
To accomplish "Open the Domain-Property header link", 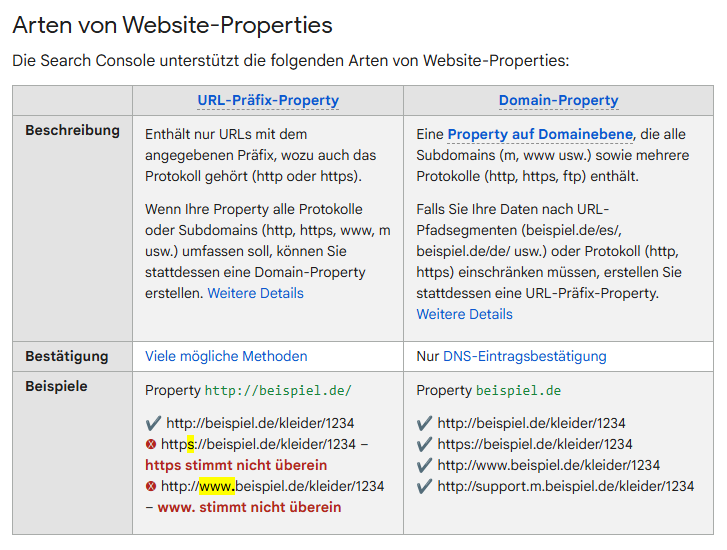I will click(558, 100).
